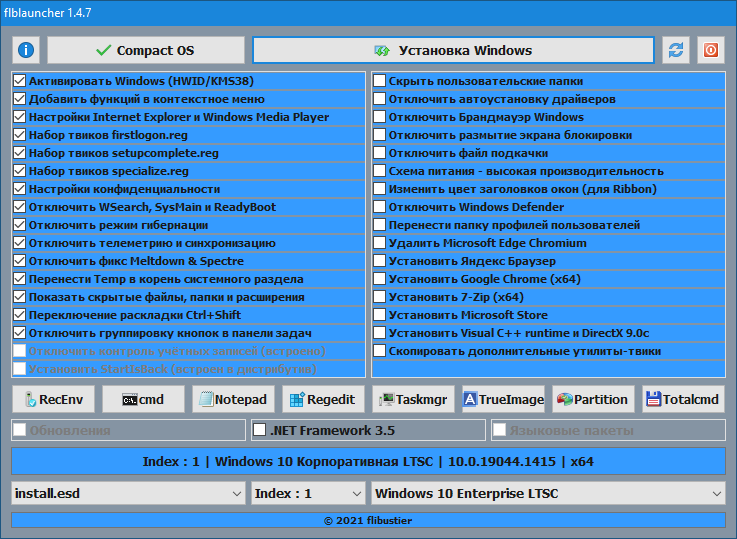The image size is (737, 539).
Task: Launch TrueImage utility
Action: click(x=503, y=399)
